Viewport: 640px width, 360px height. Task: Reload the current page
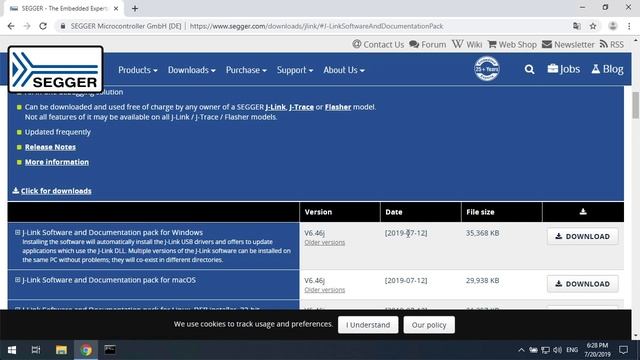point(43,26)
